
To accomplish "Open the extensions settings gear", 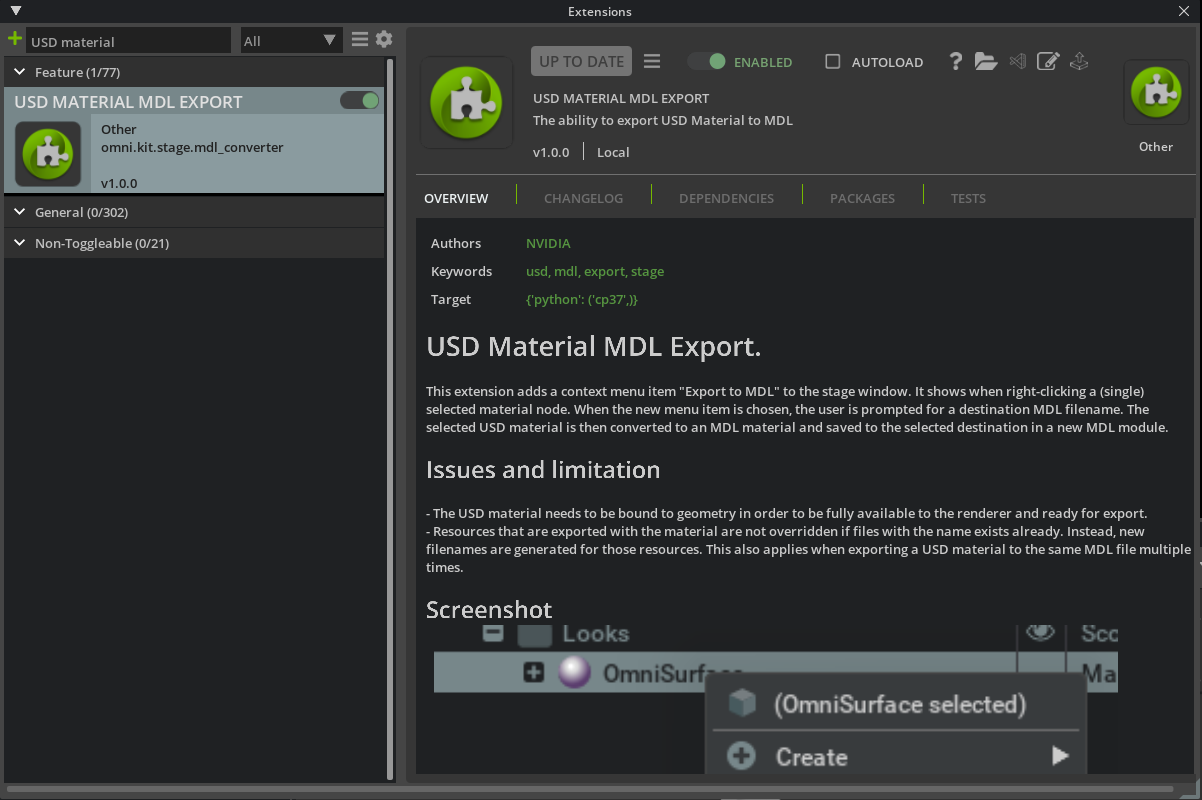I will tap(384, 40).
